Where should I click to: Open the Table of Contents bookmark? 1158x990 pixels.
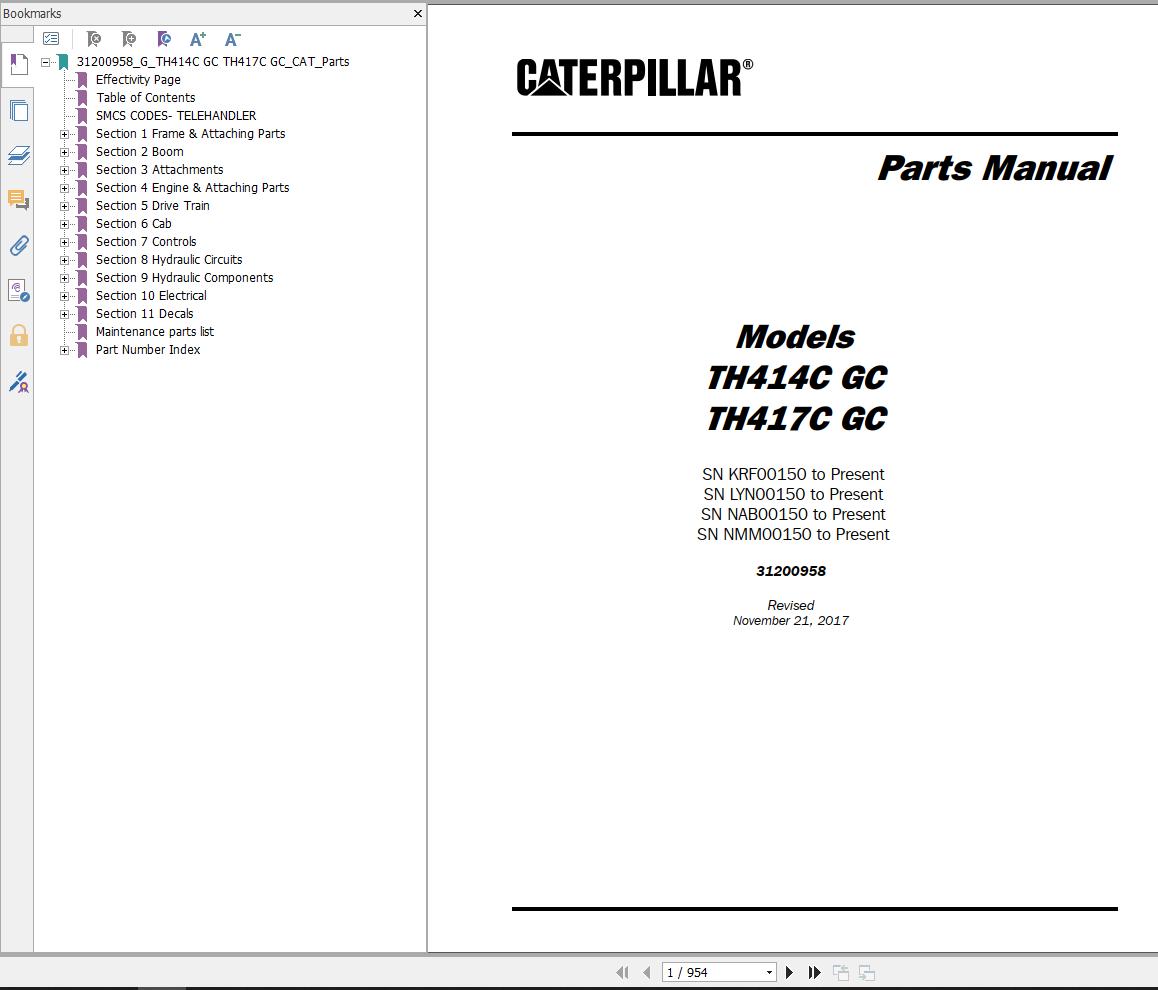click(145, 97)
